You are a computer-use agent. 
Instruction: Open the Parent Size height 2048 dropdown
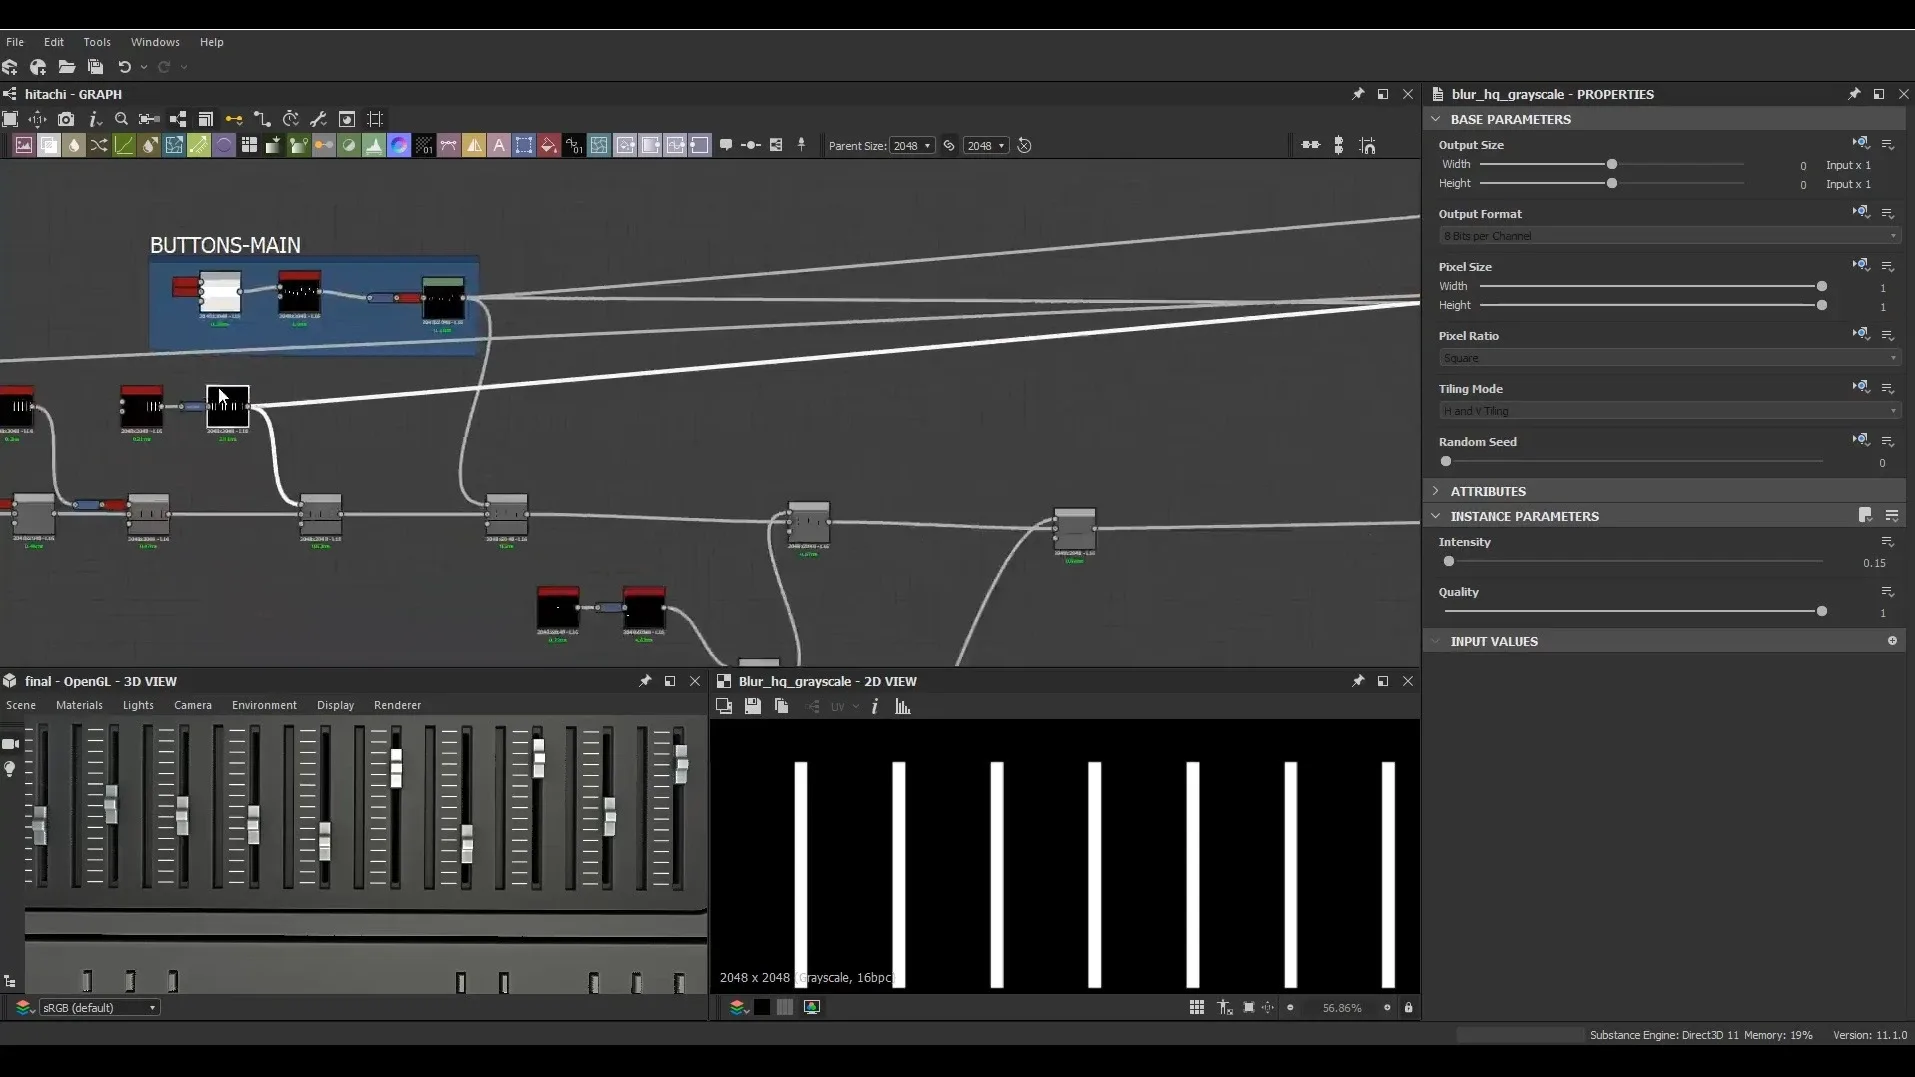986,146
